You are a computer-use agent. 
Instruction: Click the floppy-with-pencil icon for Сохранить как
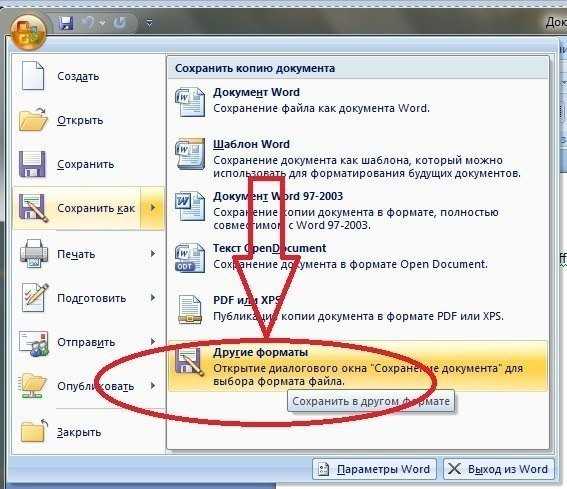pyautogui.click(x=33, y=208)
